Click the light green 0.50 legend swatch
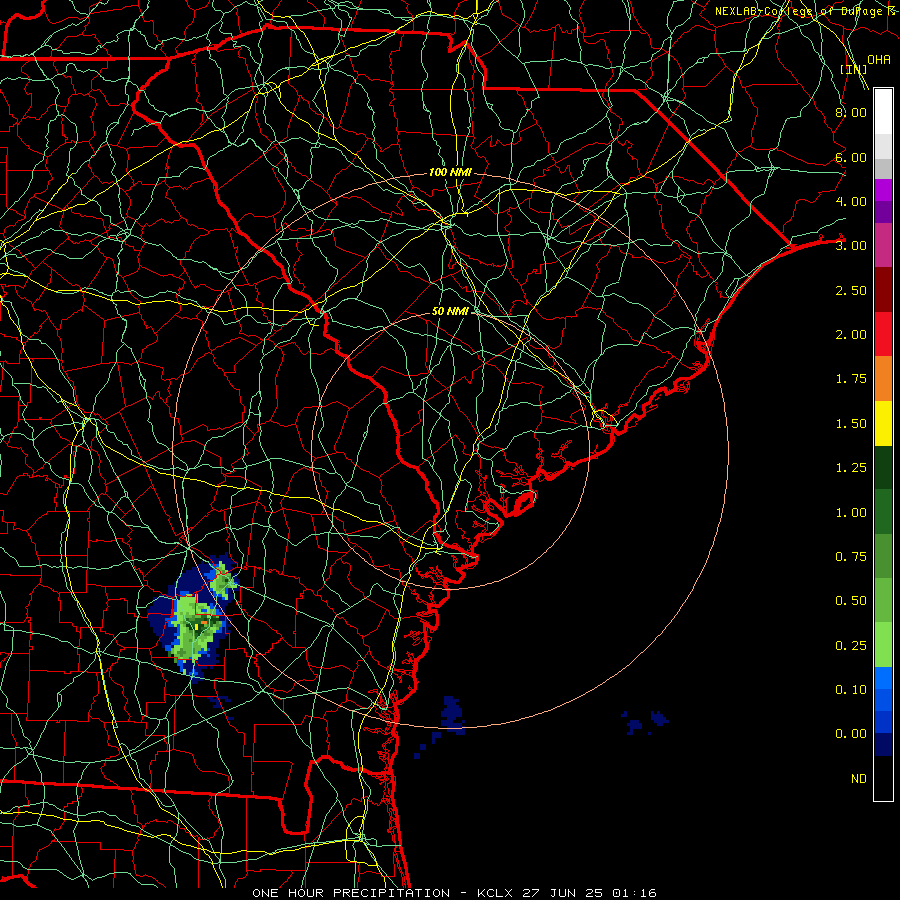The height and width of the screenshot is (900, 900). 883,600
